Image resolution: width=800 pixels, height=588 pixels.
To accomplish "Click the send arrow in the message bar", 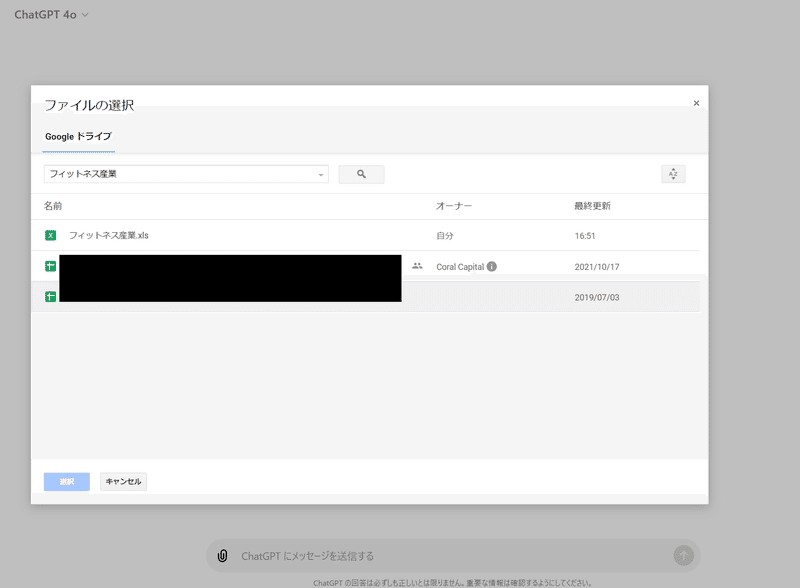I will 683,556.
